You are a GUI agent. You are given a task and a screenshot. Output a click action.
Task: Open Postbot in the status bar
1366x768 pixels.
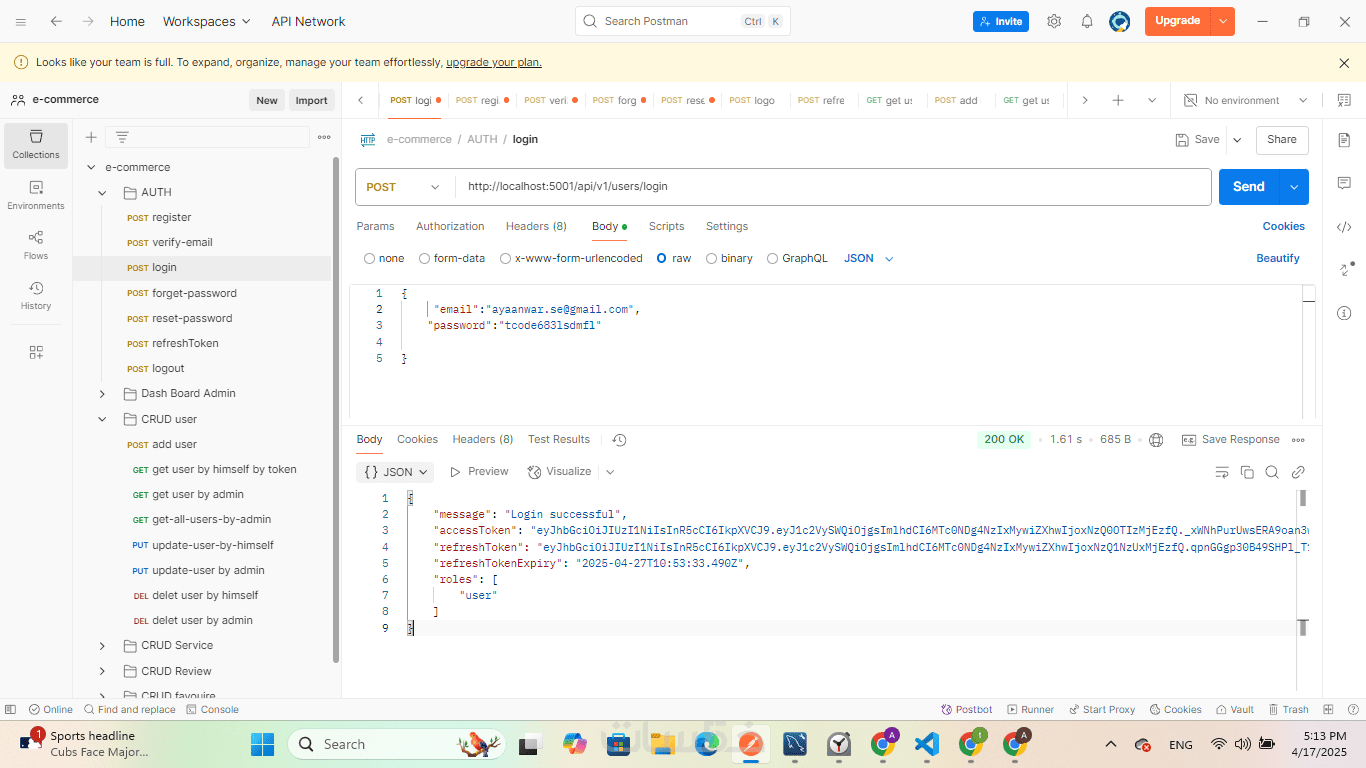[967, 709]
